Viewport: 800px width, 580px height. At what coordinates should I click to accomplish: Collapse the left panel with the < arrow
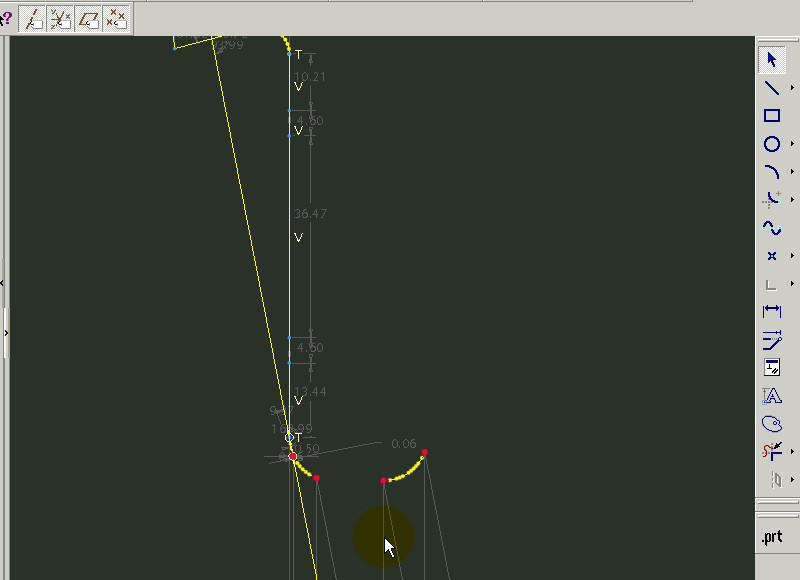pyautogui.click(x=2, y=283)
